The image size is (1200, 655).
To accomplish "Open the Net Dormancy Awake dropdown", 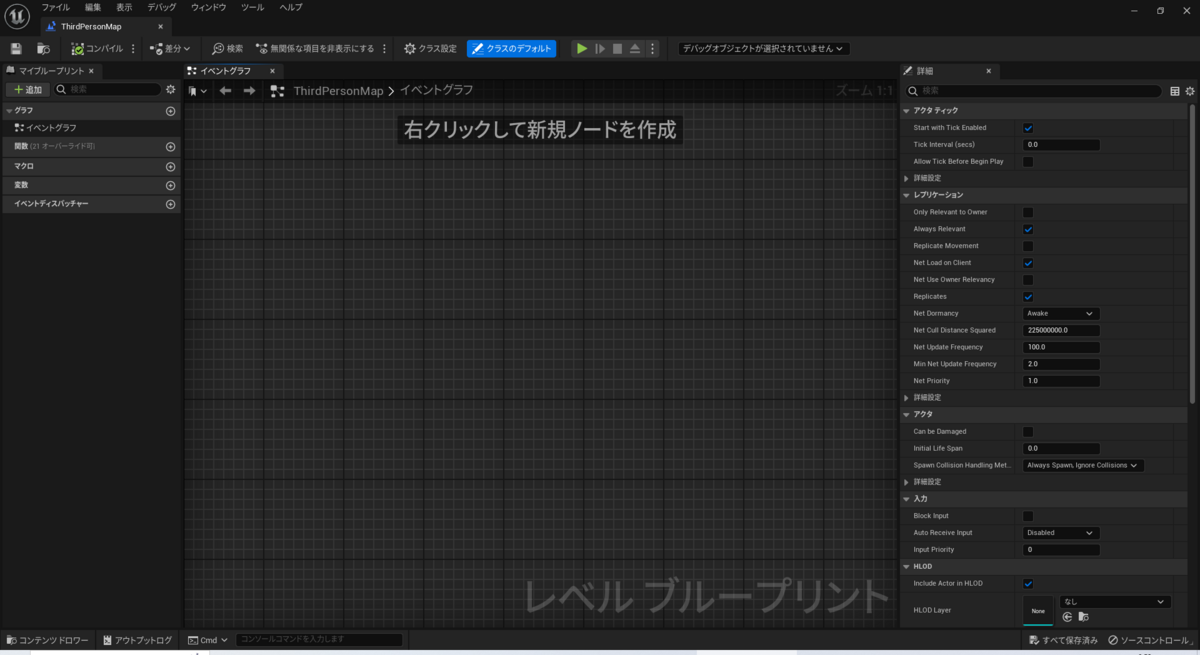I will (1061, 313).
